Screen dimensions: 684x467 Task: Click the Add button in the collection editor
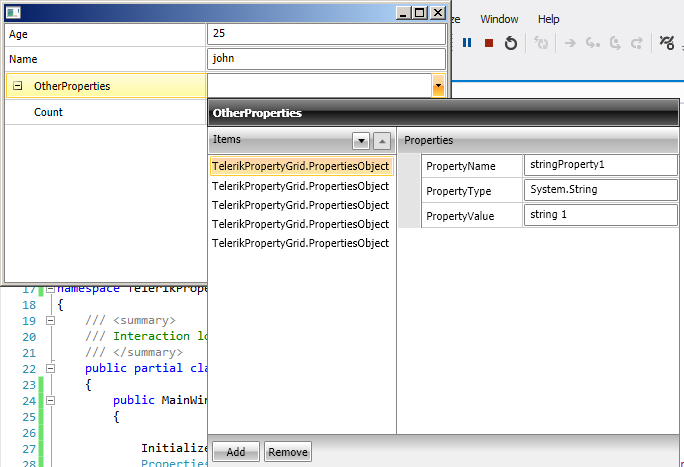[x=236, y=452]
